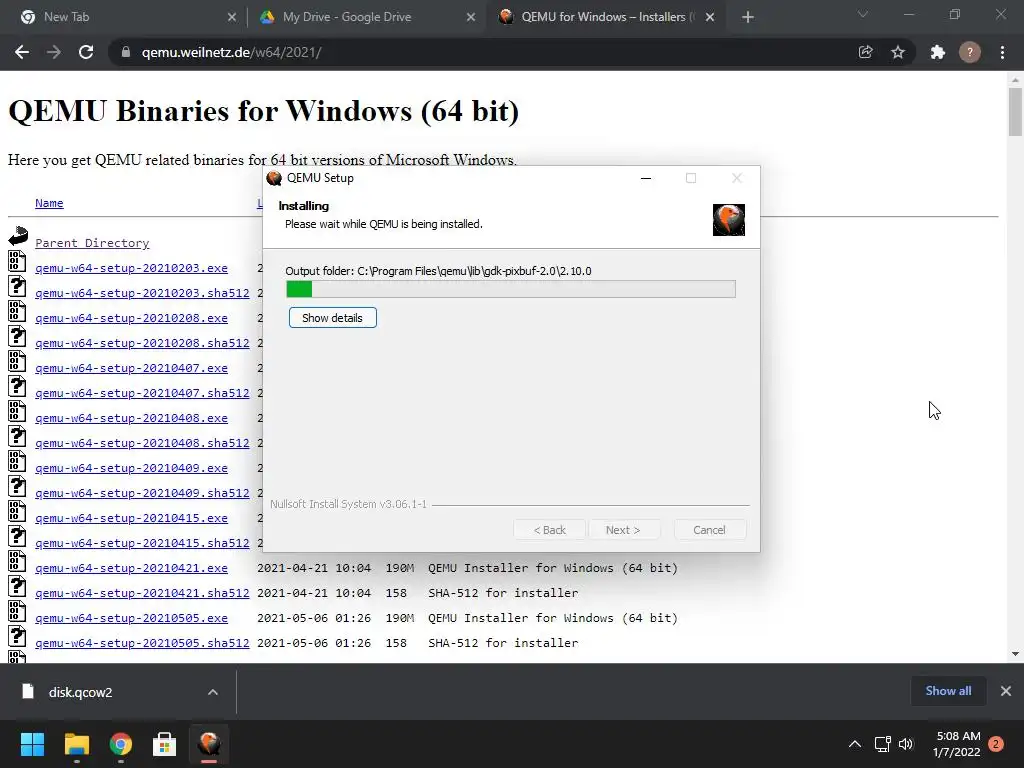
Task: Click the address bar URL field
Action: pos(483,52)
